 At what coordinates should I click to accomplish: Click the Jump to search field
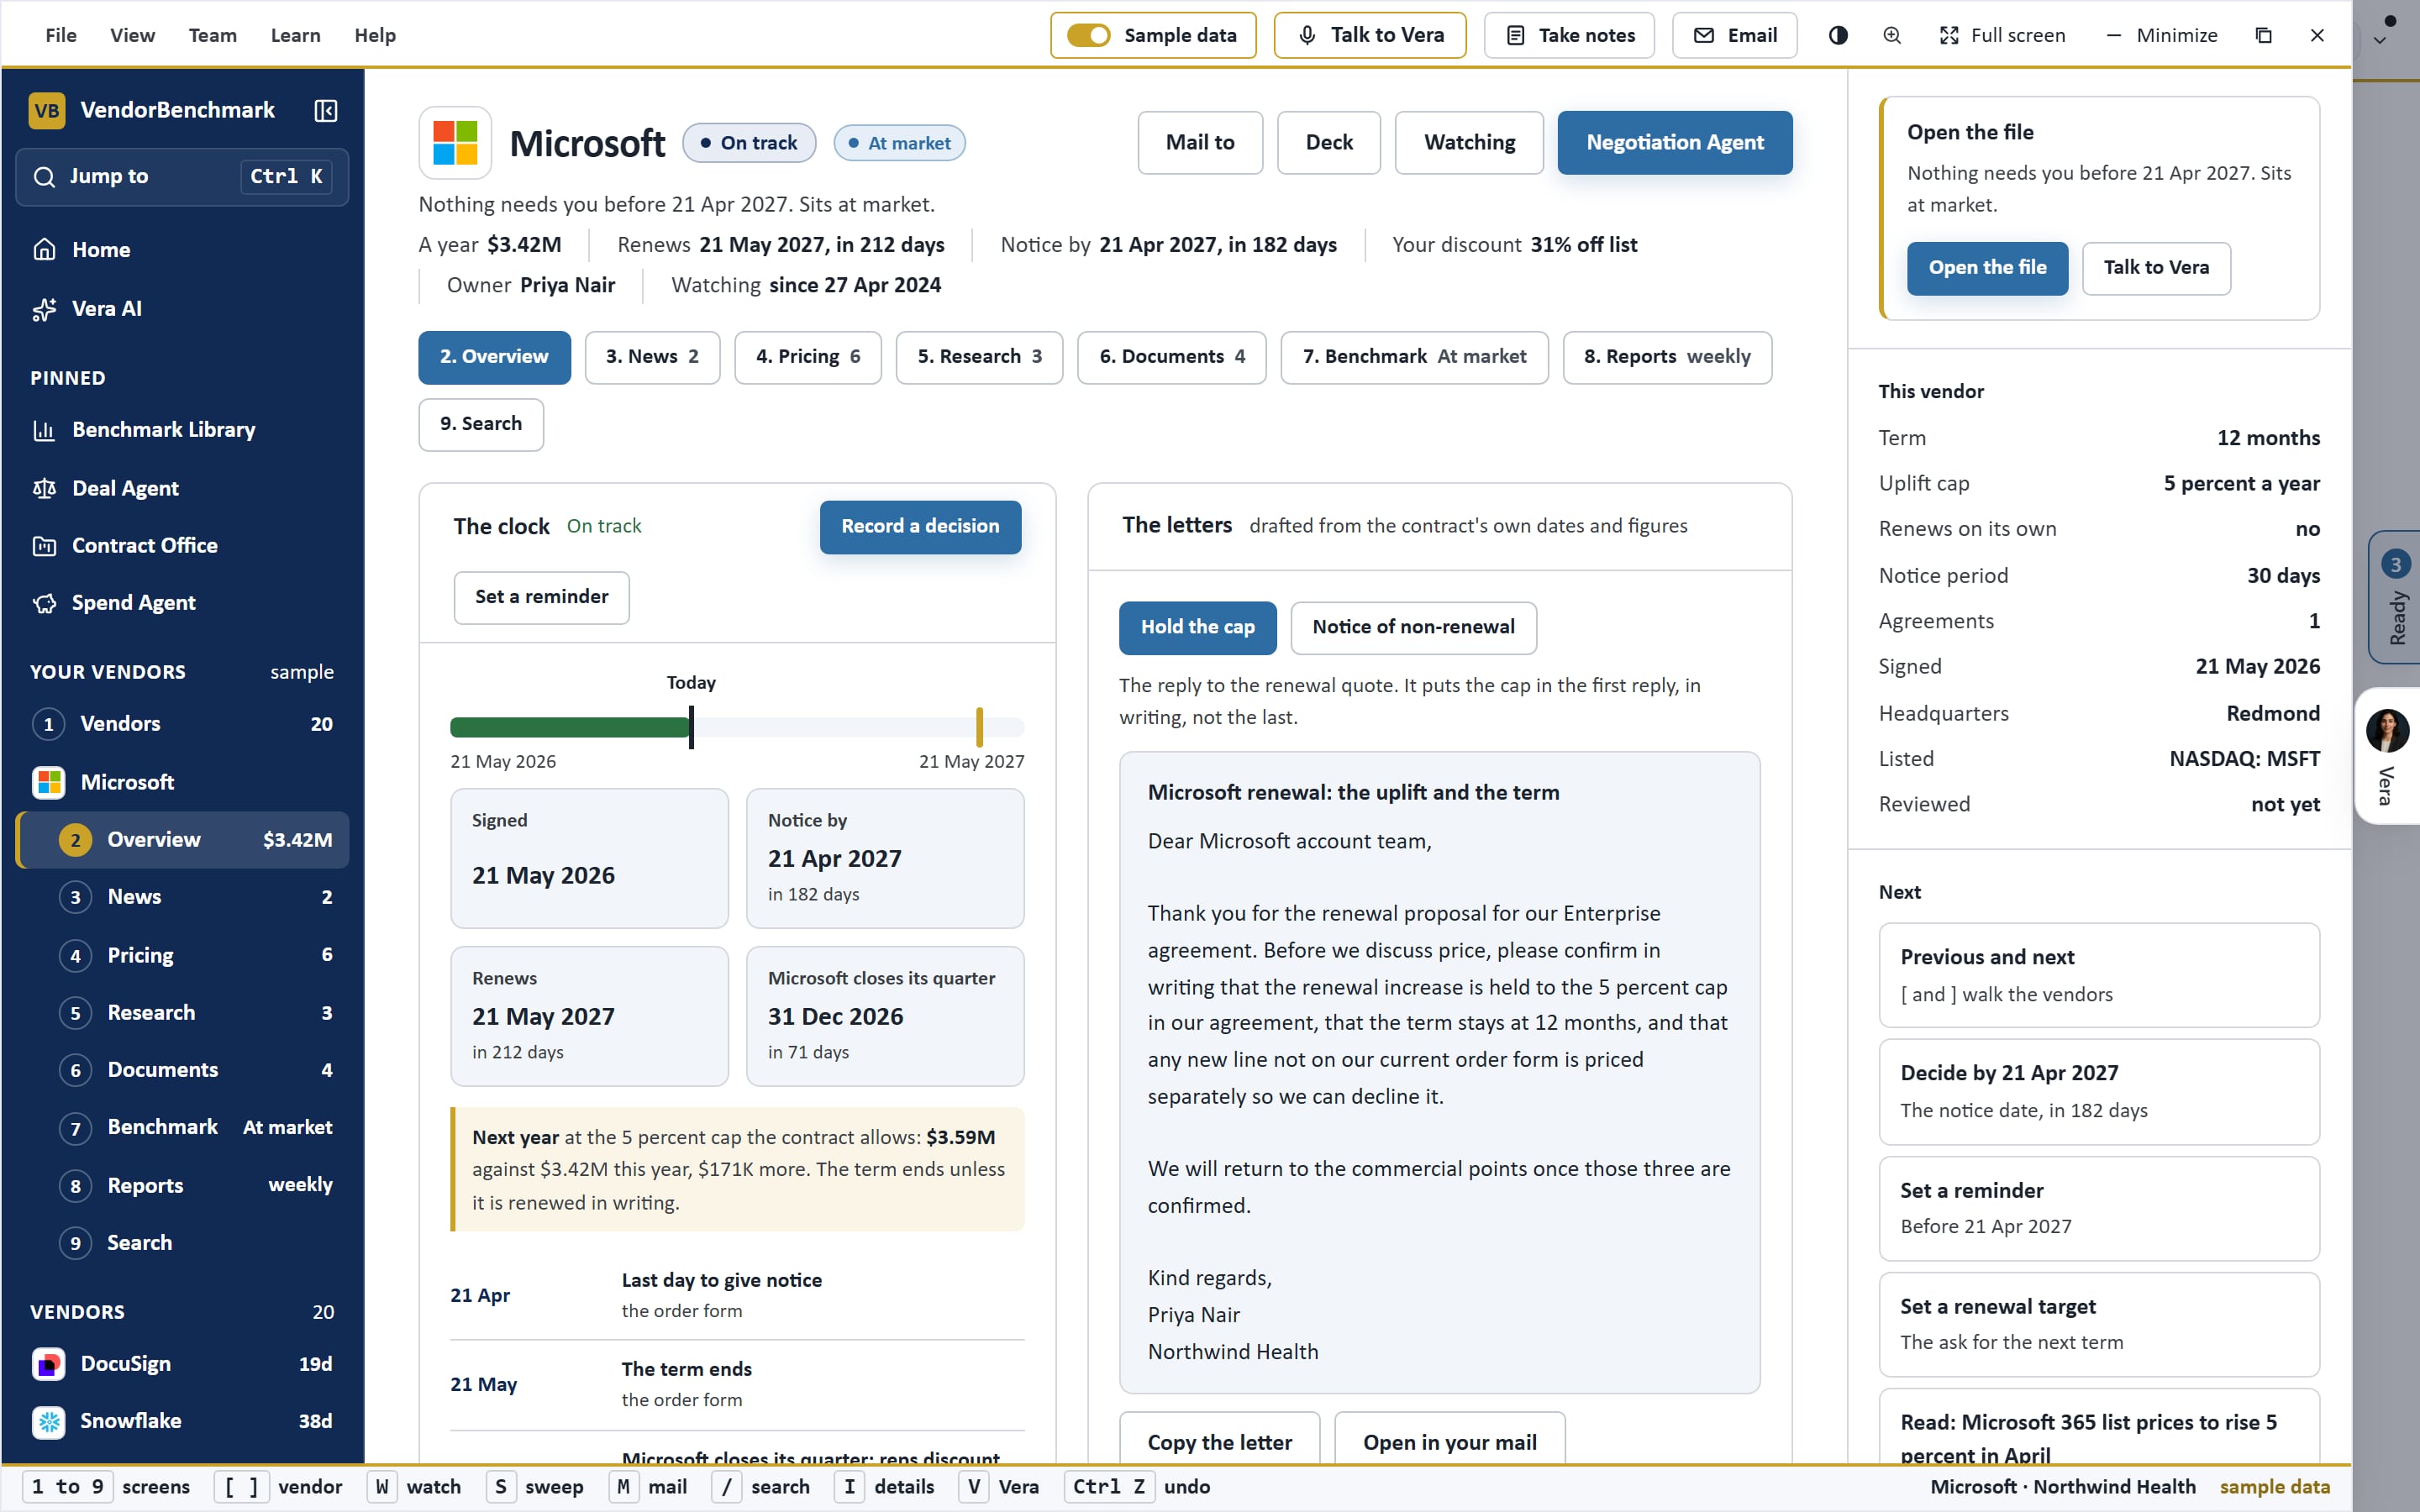tap(182, 177)
